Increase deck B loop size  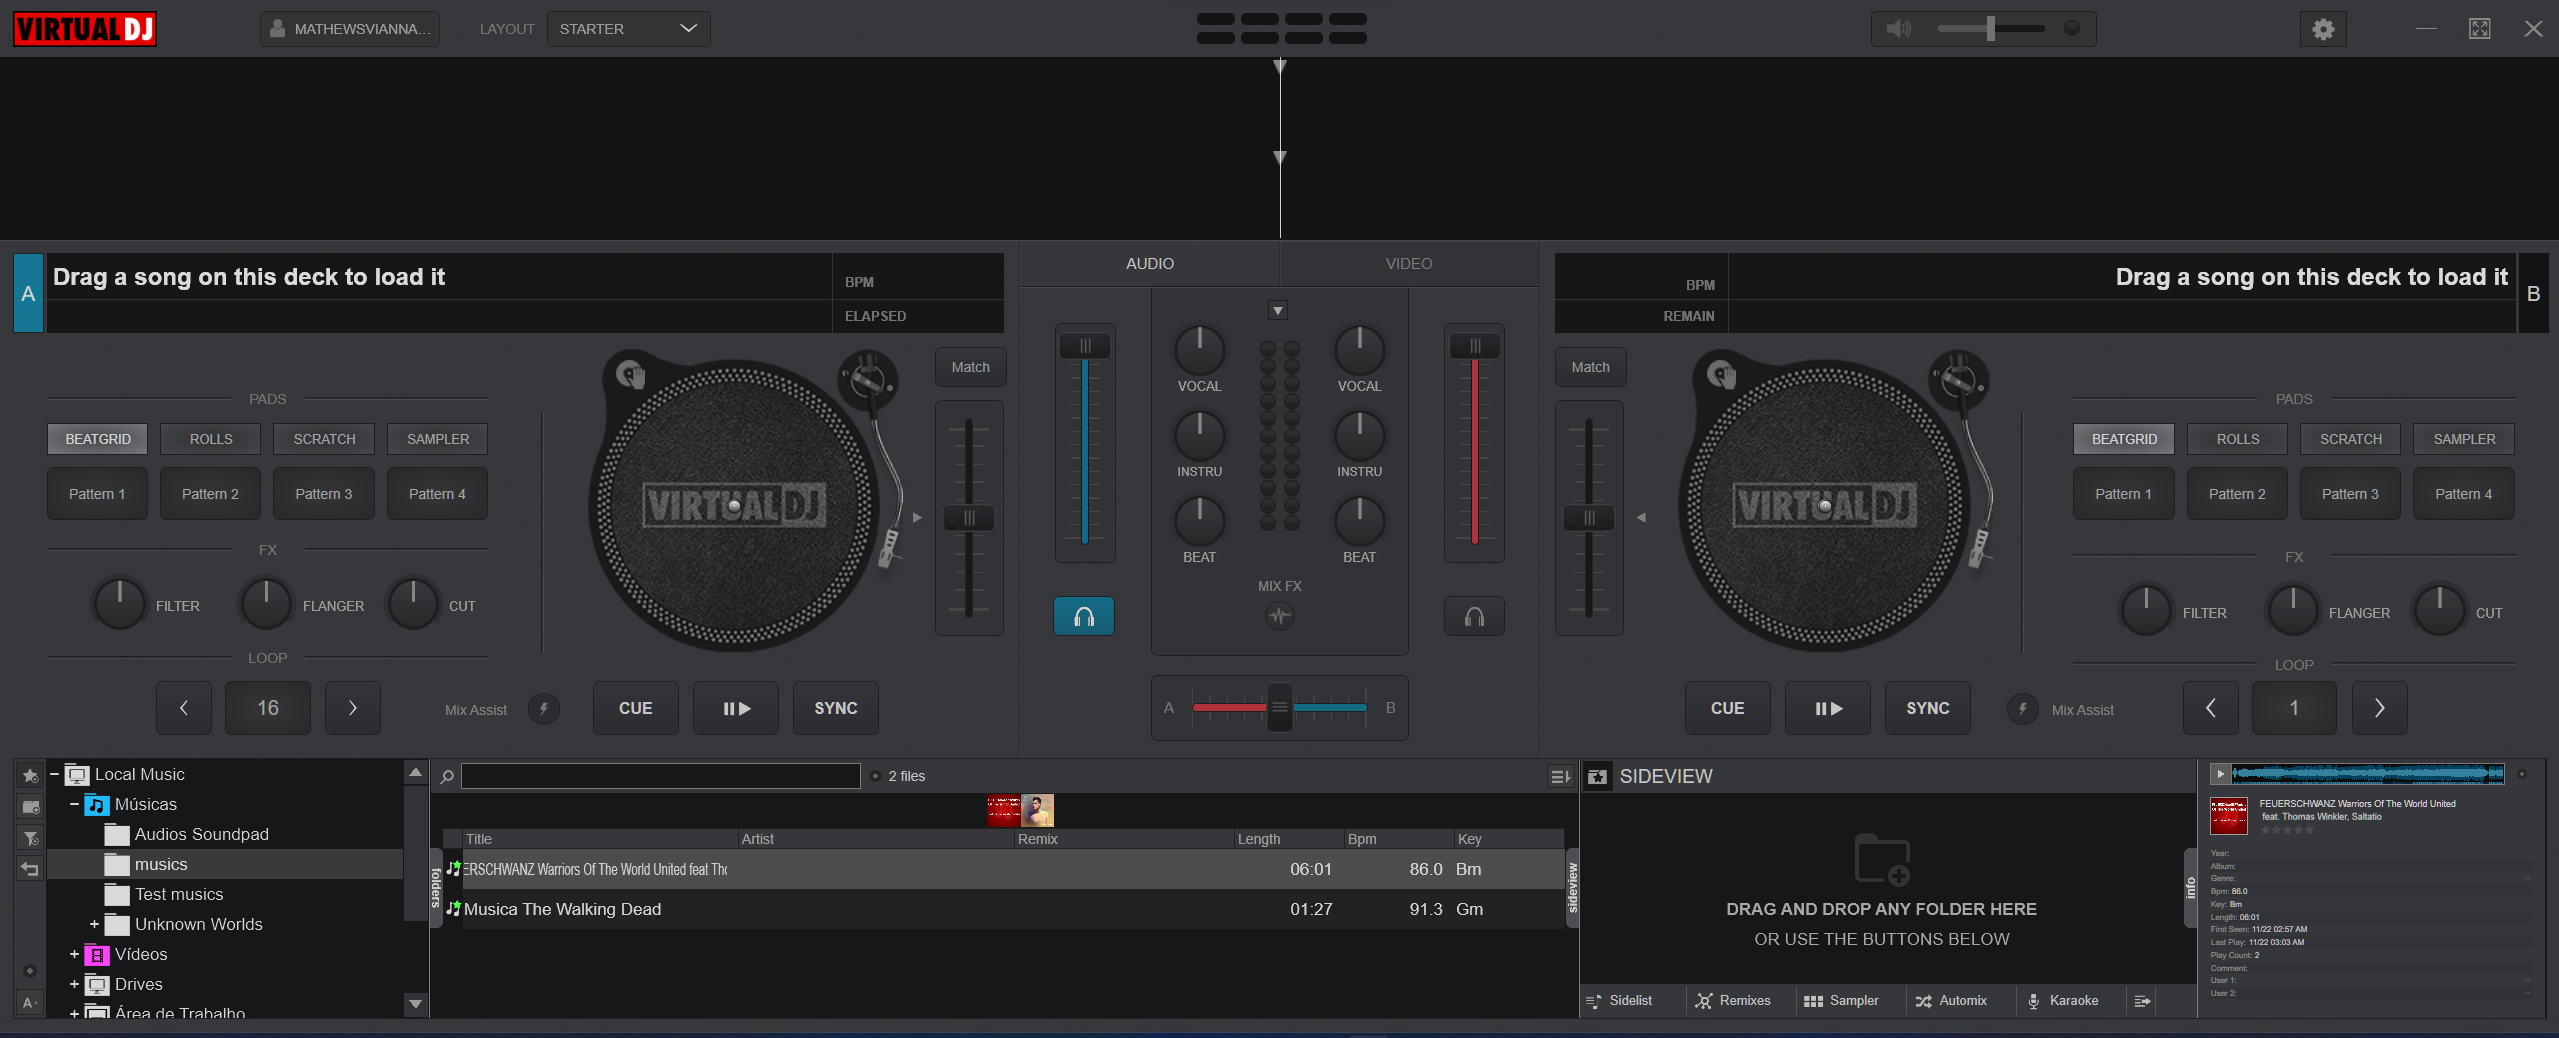pyautogui.click(x=2379, y=708)
